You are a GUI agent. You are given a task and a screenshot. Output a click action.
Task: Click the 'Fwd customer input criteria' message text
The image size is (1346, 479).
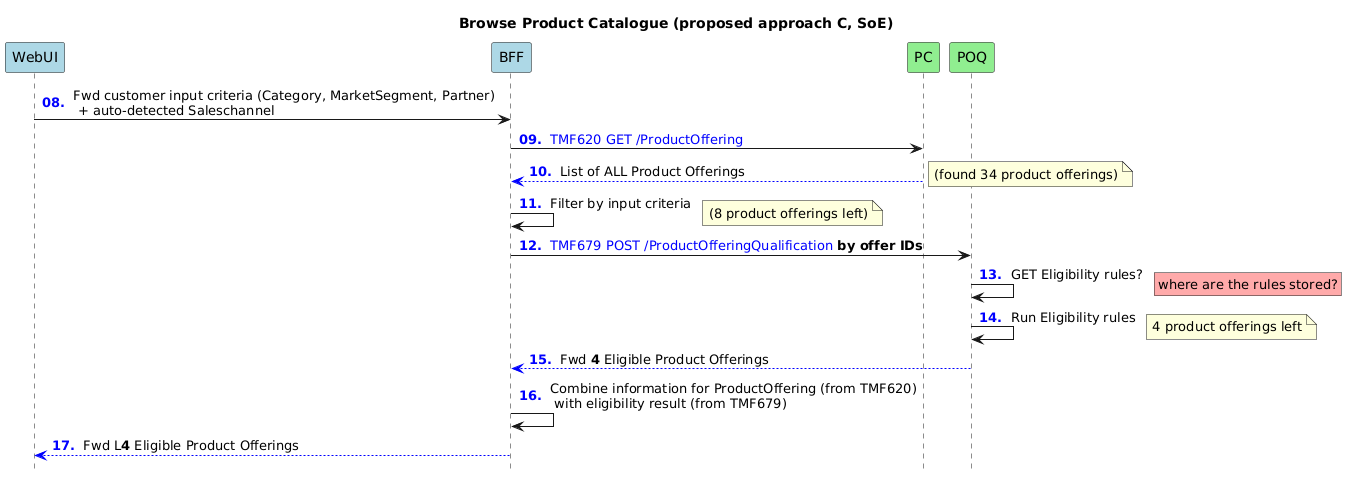[284, 103]
